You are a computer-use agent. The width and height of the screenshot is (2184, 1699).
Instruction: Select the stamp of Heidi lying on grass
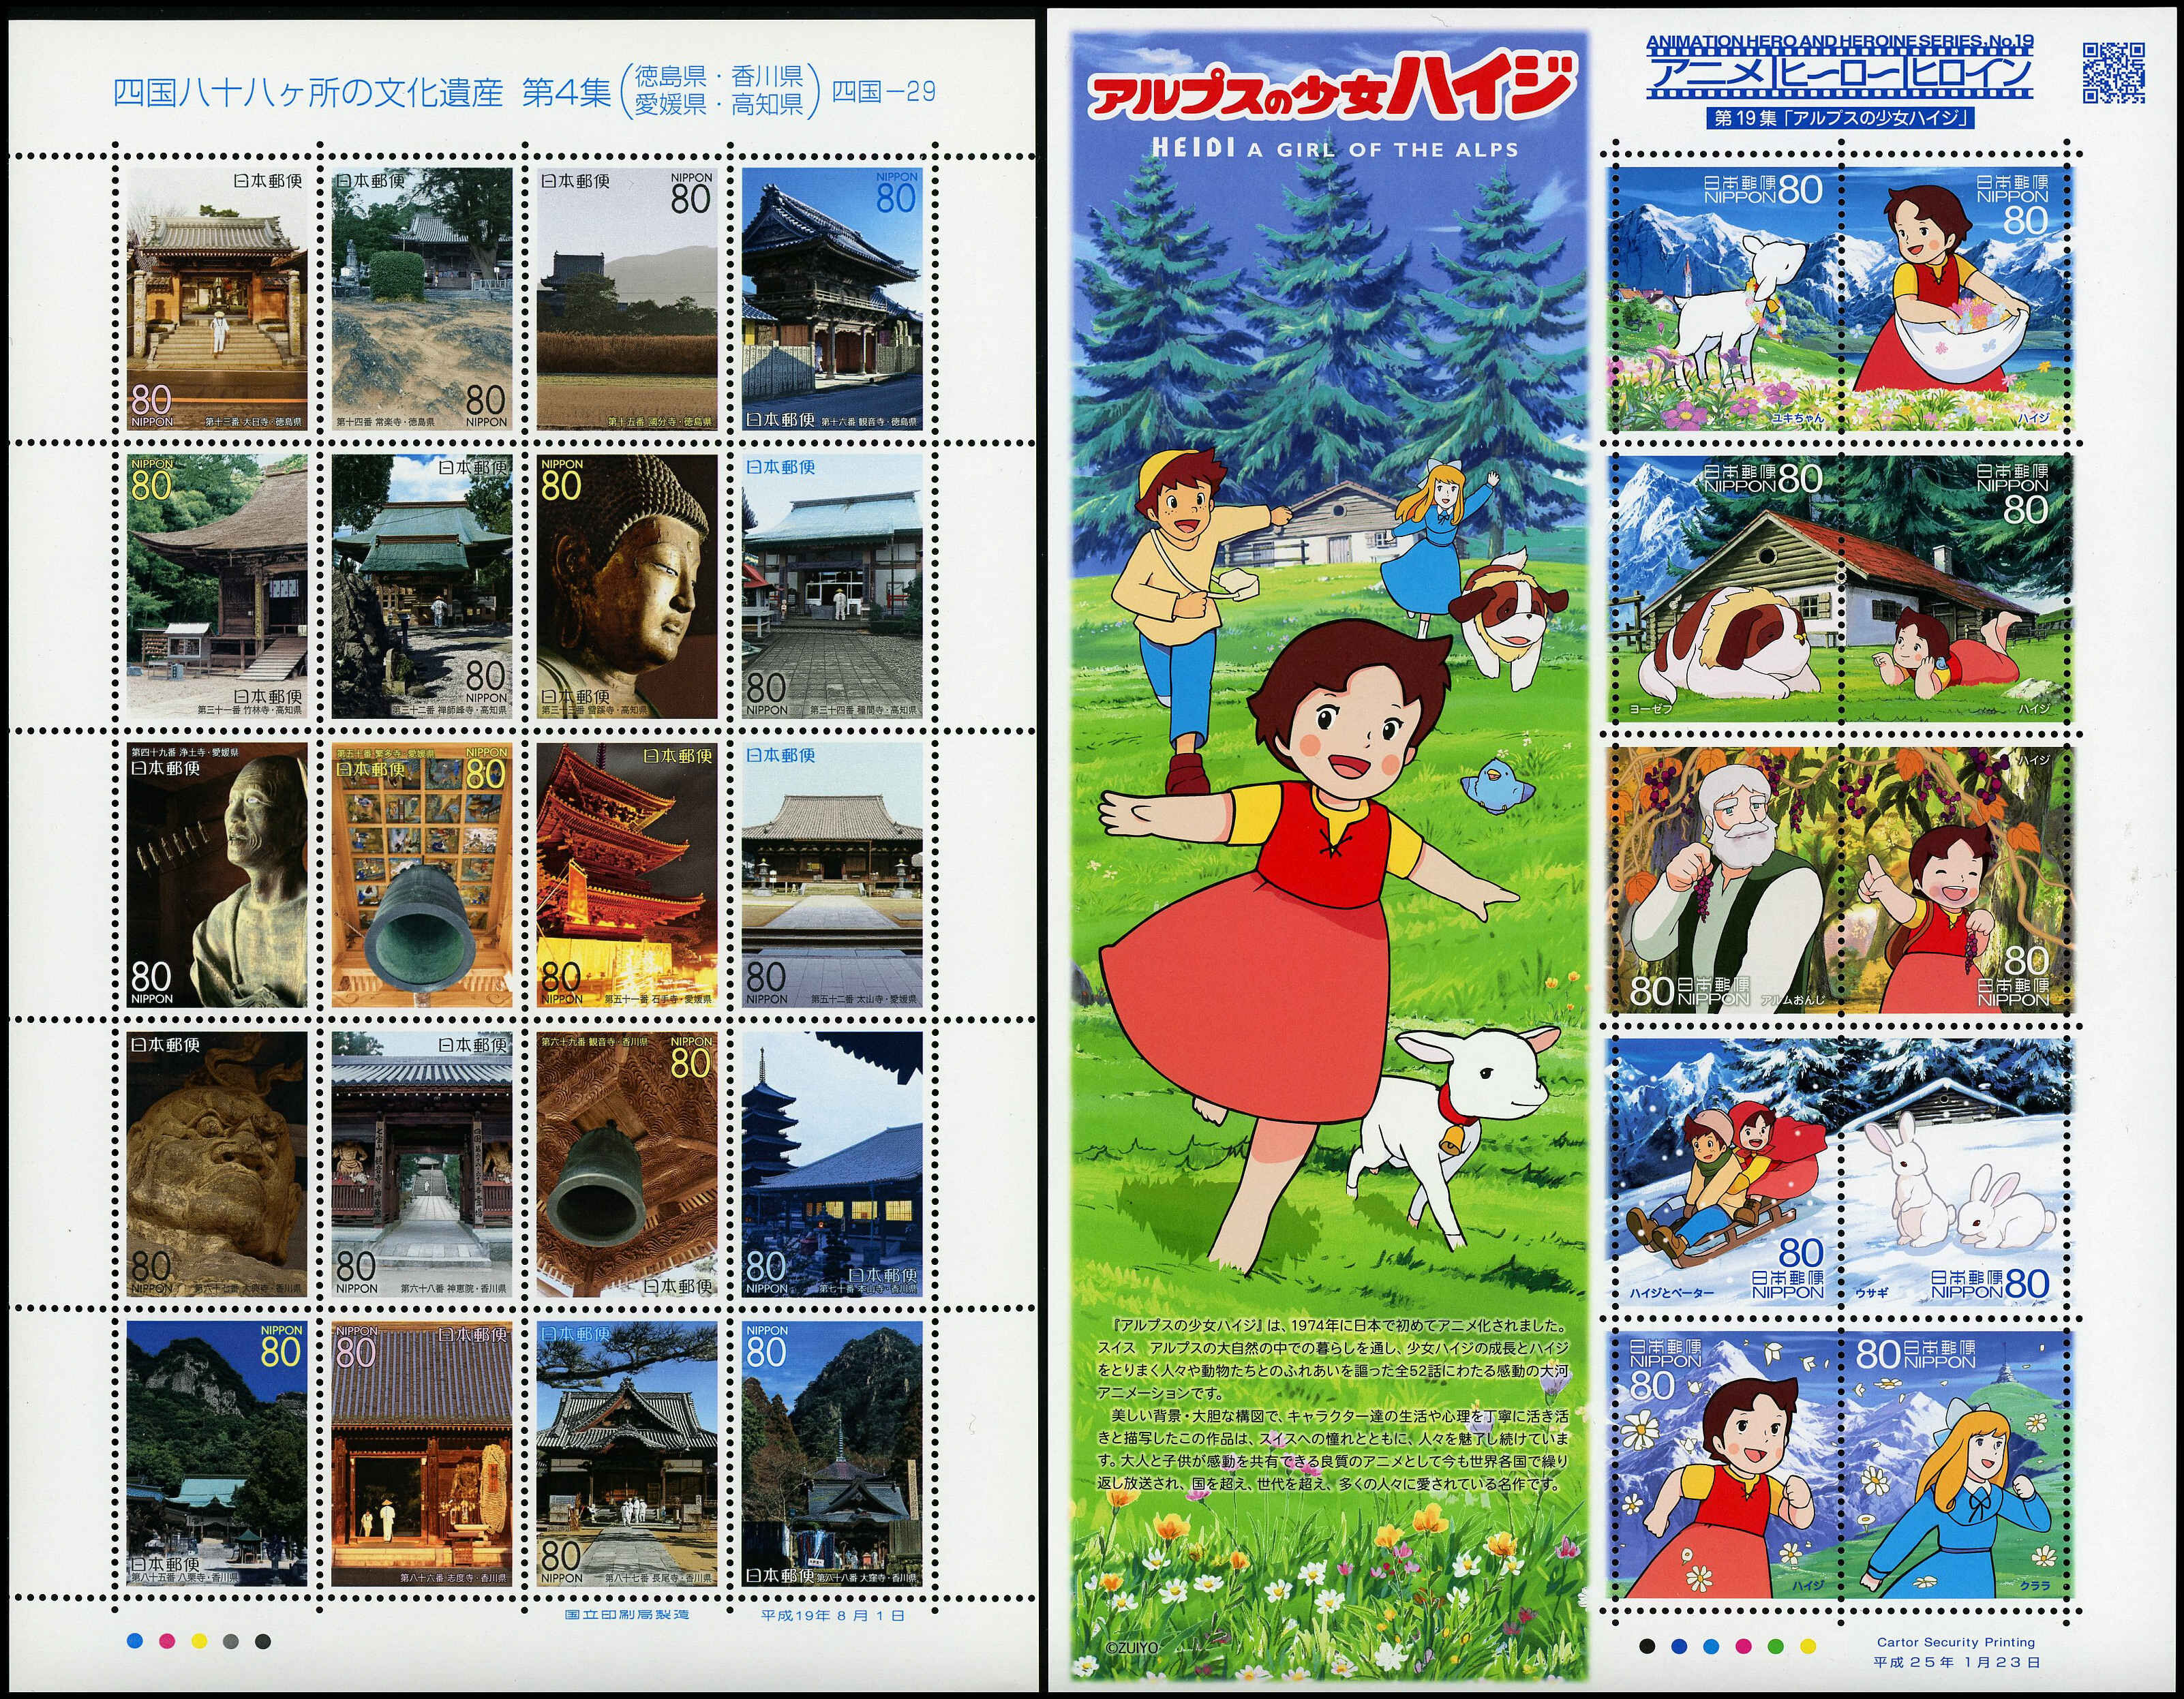click(1957, 588)
